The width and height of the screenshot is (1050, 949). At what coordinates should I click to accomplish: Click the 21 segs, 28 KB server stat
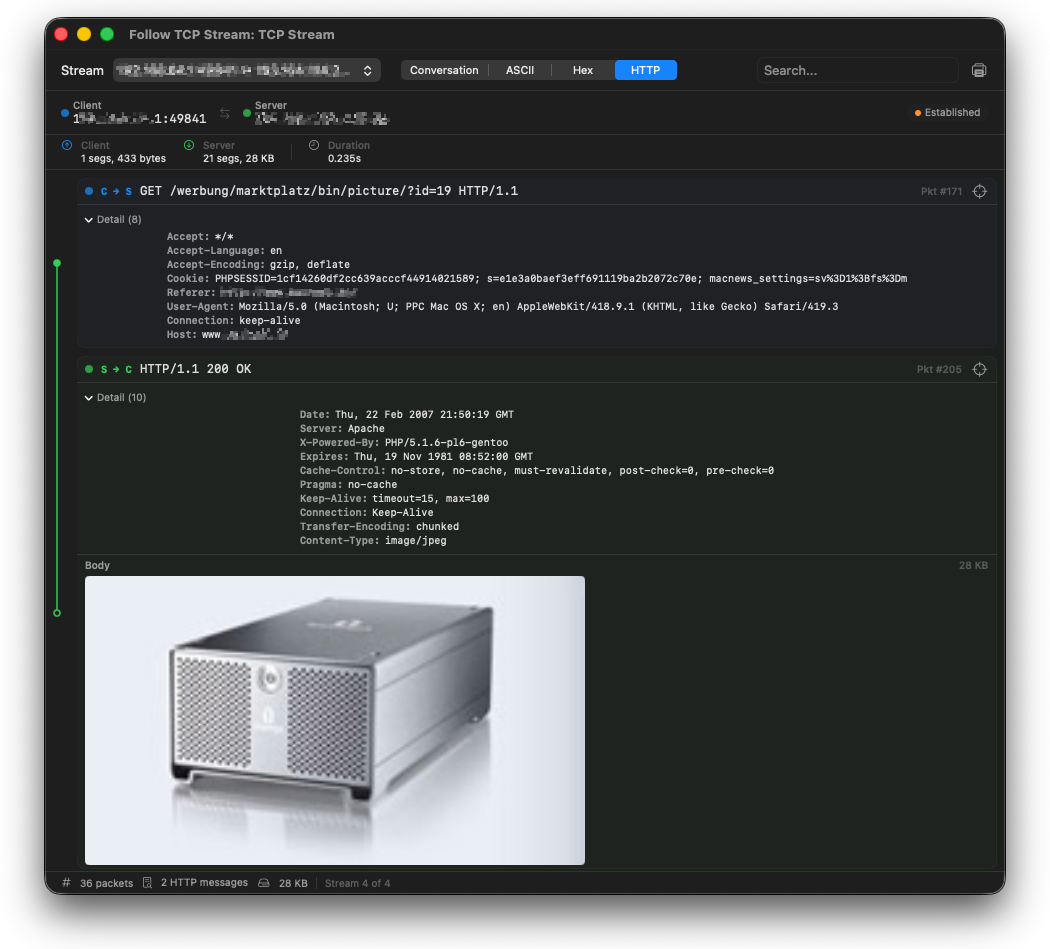(x=238, y=159)
